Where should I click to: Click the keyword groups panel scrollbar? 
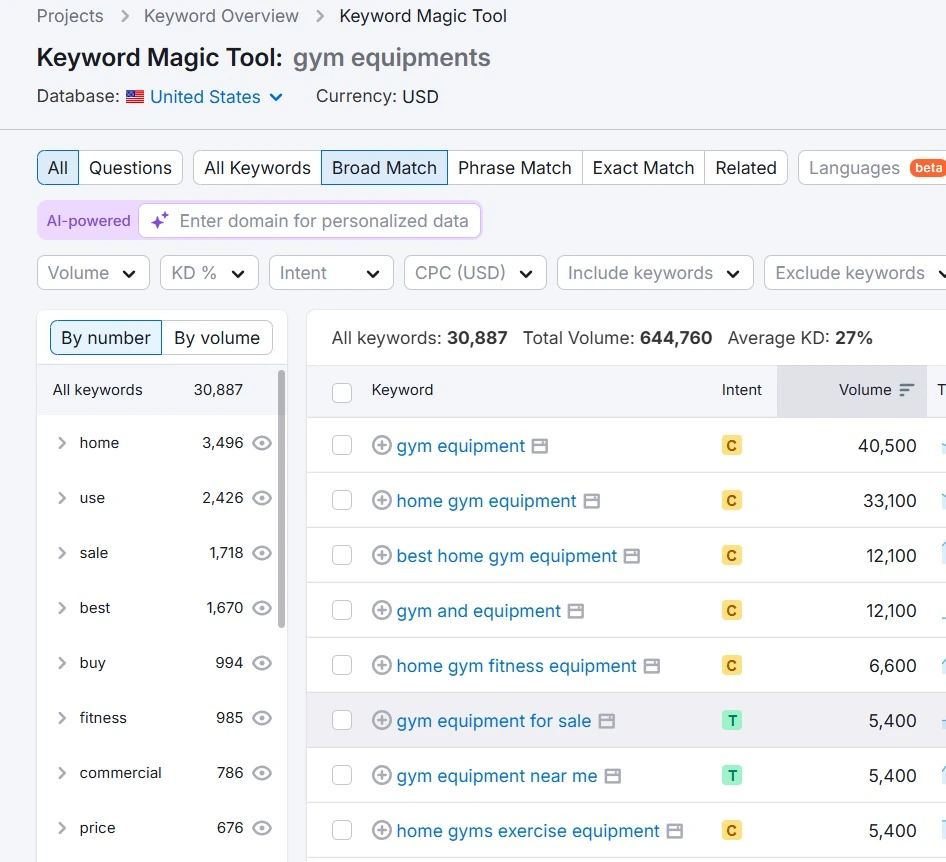pyautogui.click(x=281, y=499)
